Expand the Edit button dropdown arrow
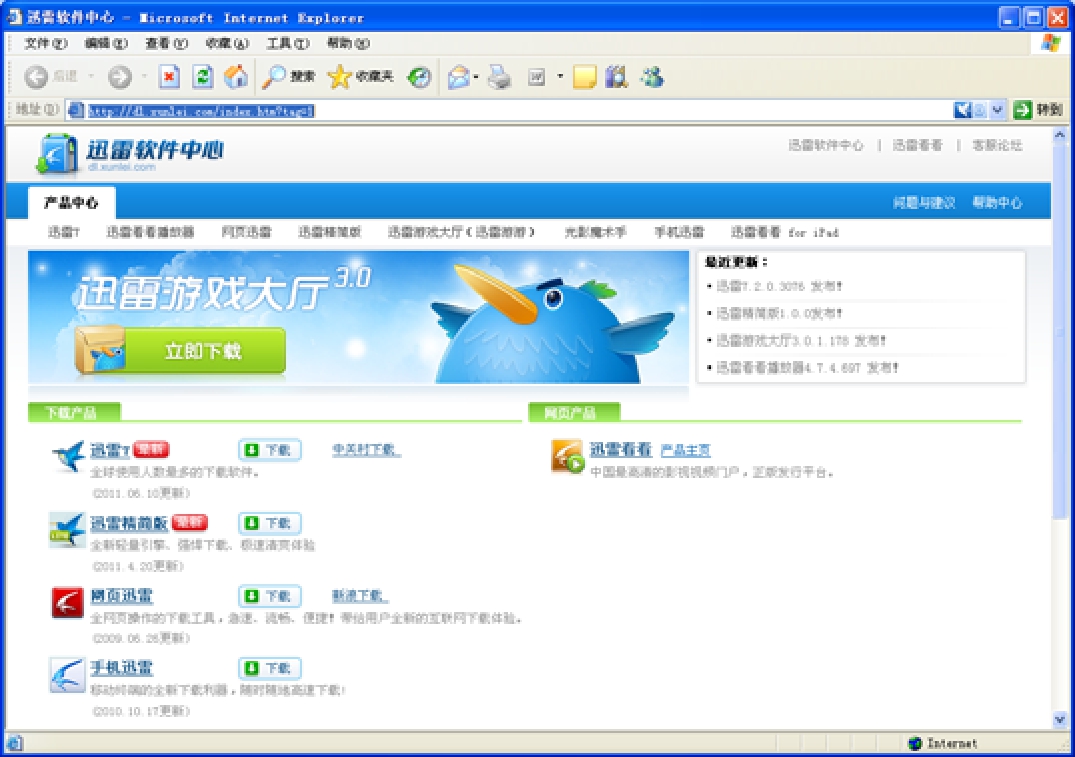The image size is (1075, 757). tap(560, 77)
